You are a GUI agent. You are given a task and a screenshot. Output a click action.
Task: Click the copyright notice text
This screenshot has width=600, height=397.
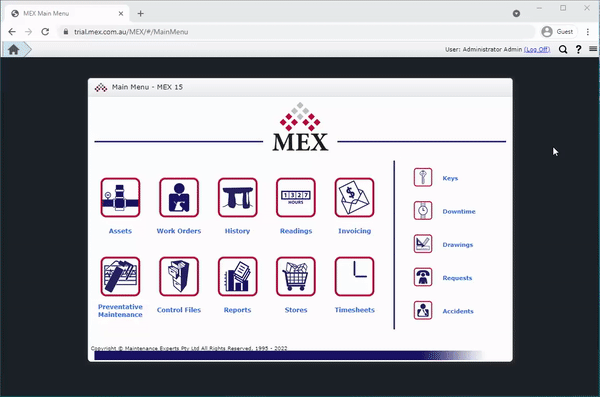[189, 348]
